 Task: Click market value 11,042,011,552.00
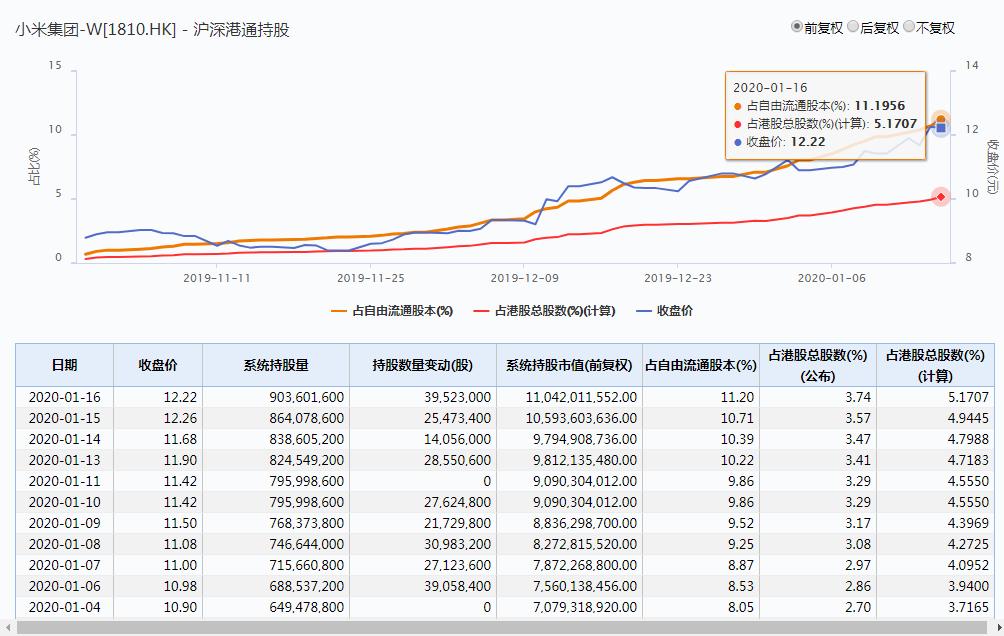pyautogui.click(x=569, y=397)
